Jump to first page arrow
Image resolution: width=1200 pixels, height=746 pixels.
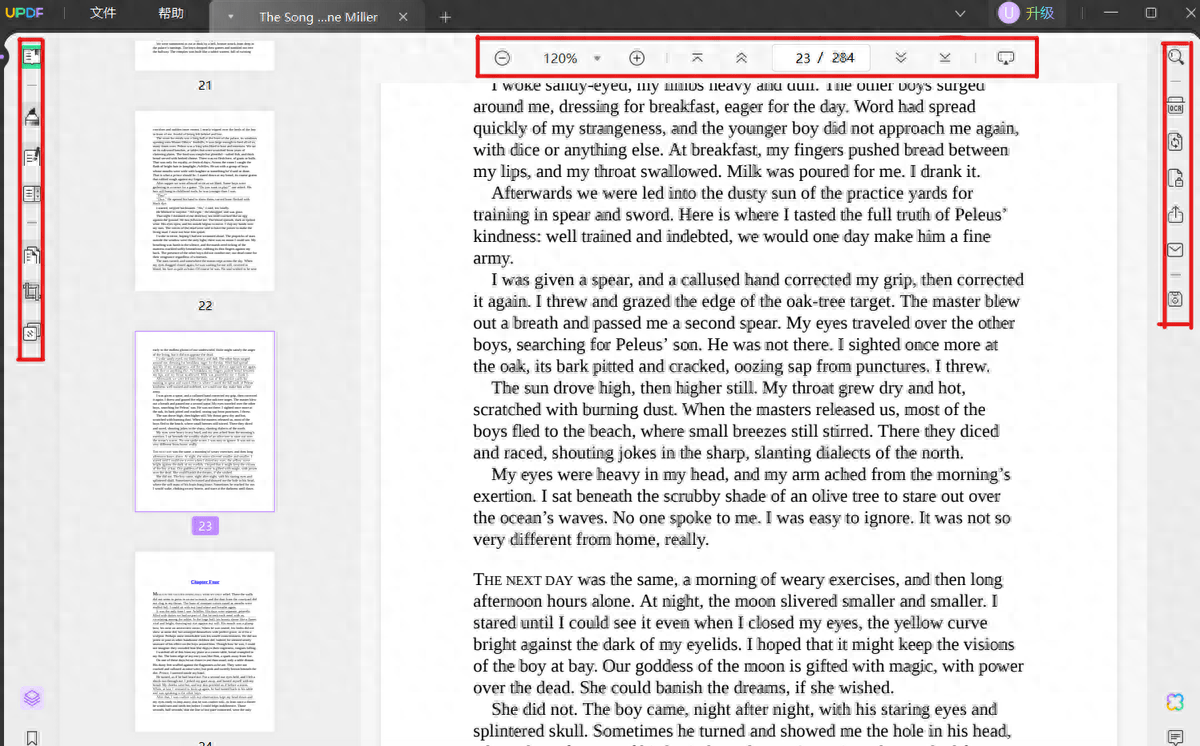(x=698, y=58)
